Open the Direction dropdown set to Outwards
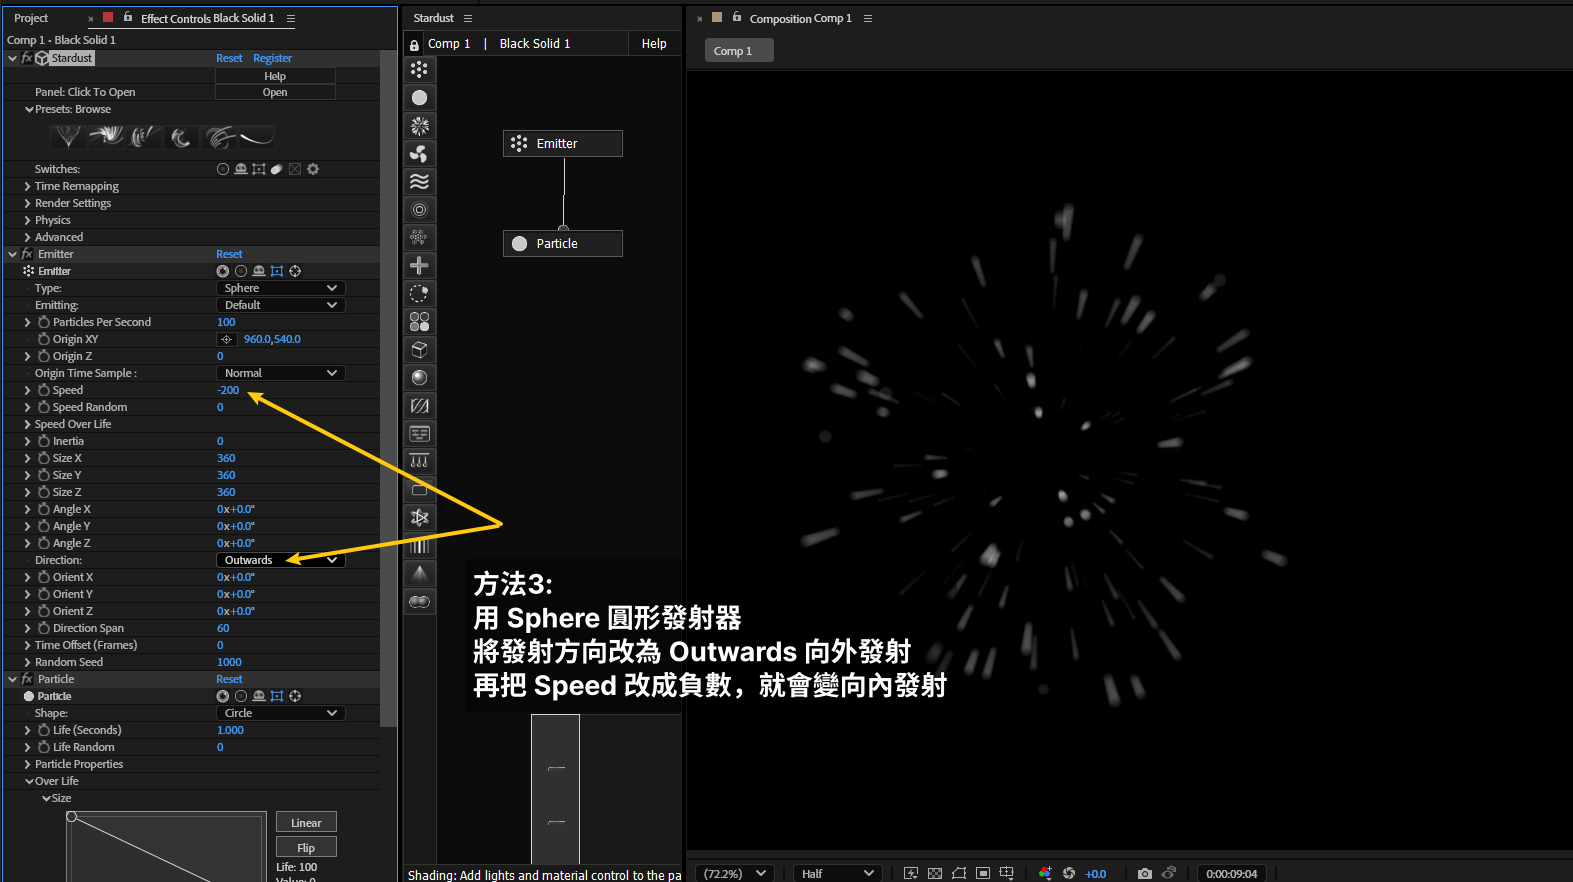 click(x=280, y=560)
